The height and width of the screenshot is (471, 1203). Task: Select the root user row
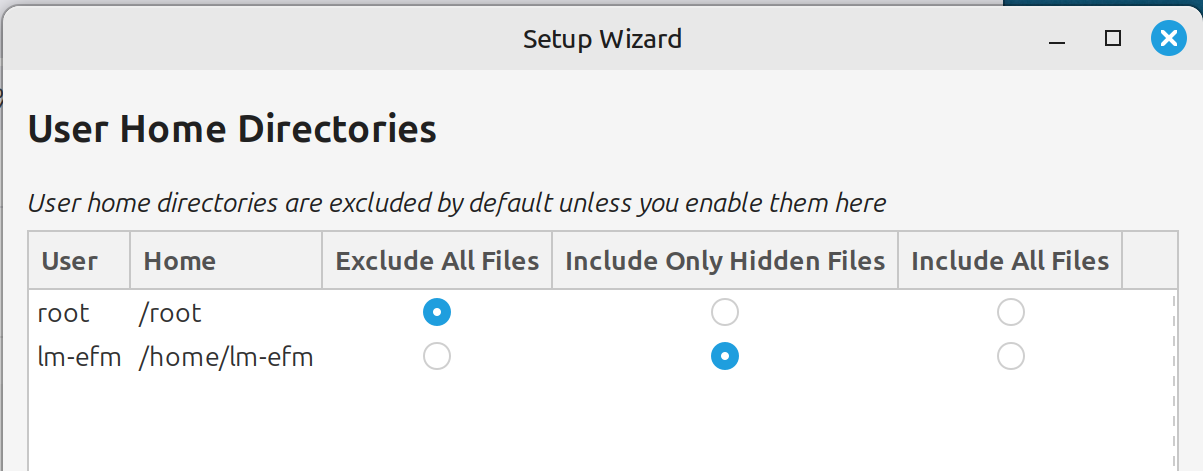[64, 314]
